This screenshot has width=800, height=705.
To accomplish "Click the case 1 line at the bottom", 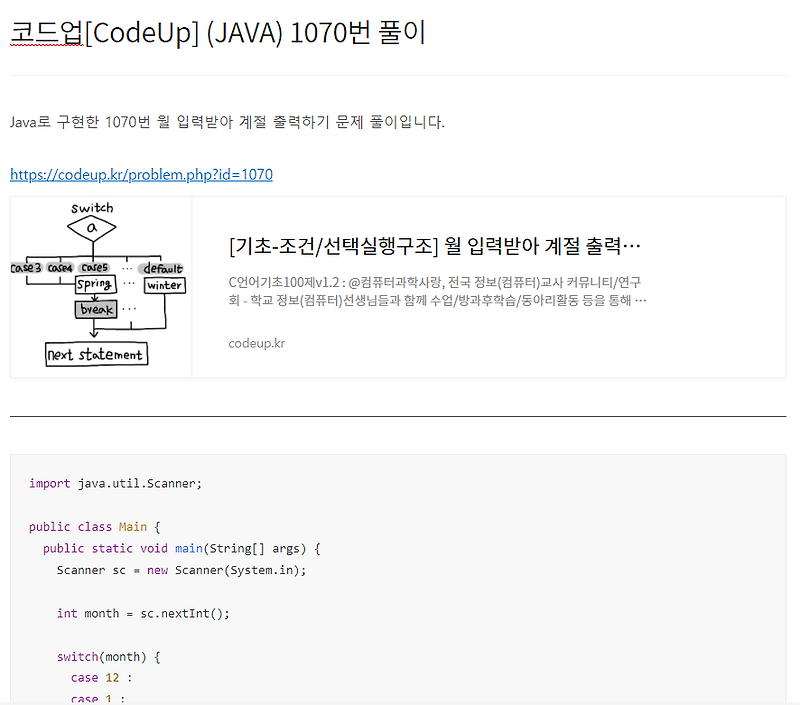I will pos(100,698).
